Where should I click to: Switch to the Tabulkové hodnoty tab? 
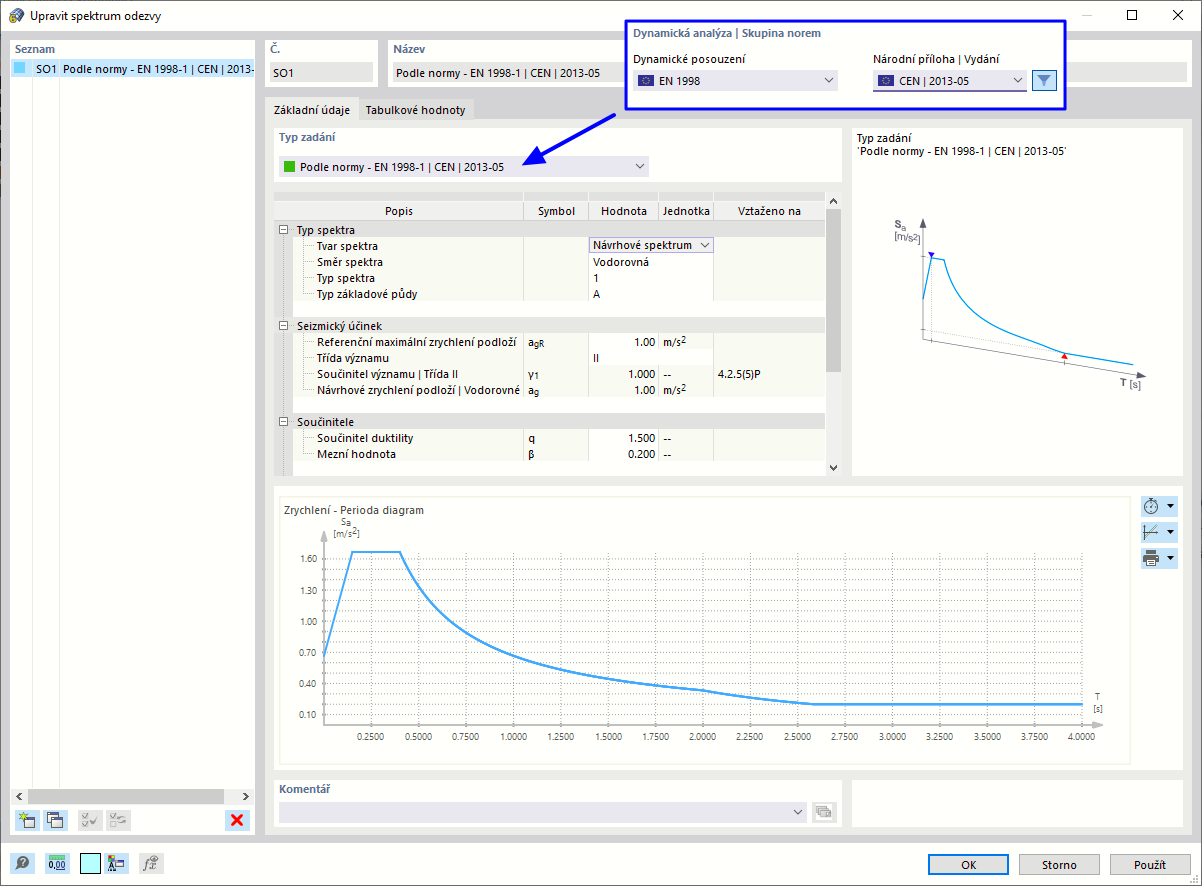pos(415,110)
